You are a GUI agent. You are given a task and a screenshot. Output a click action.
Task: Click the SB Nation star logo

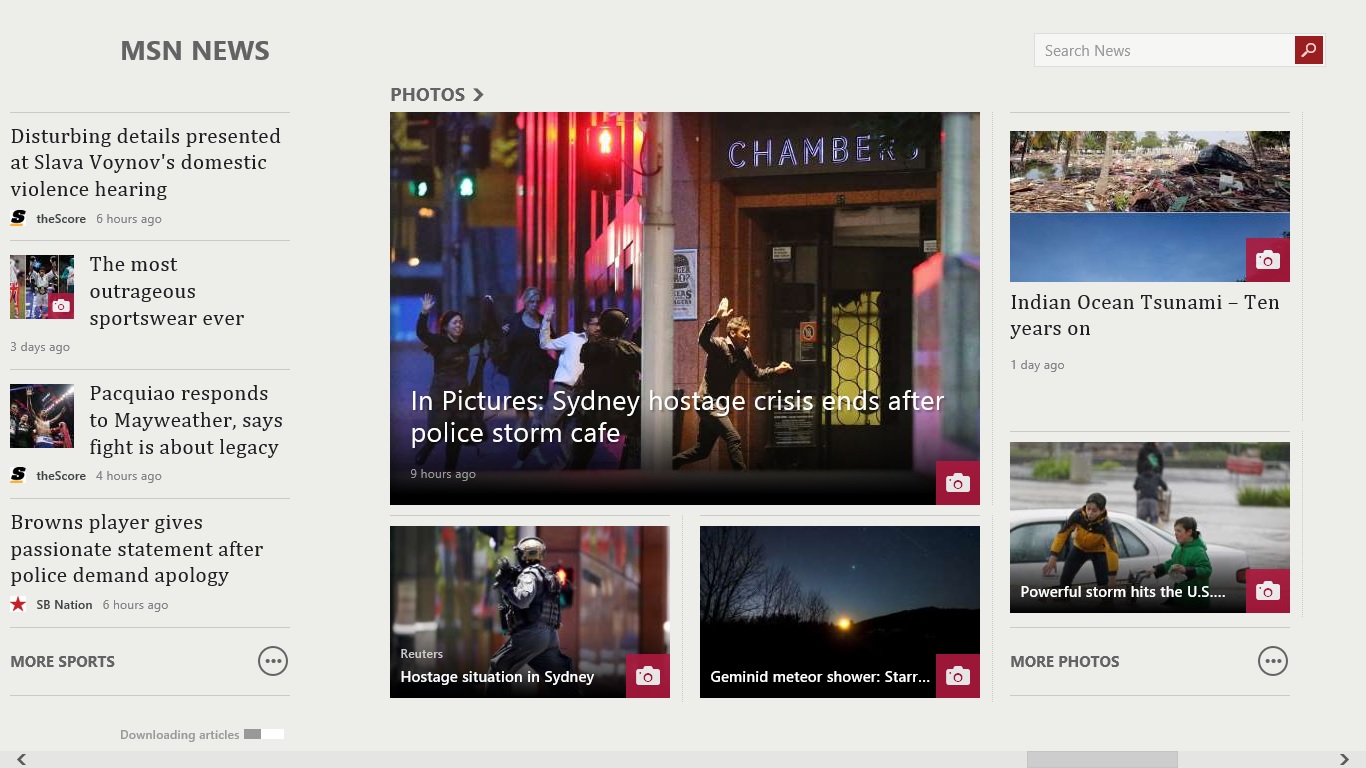point(18,604)
